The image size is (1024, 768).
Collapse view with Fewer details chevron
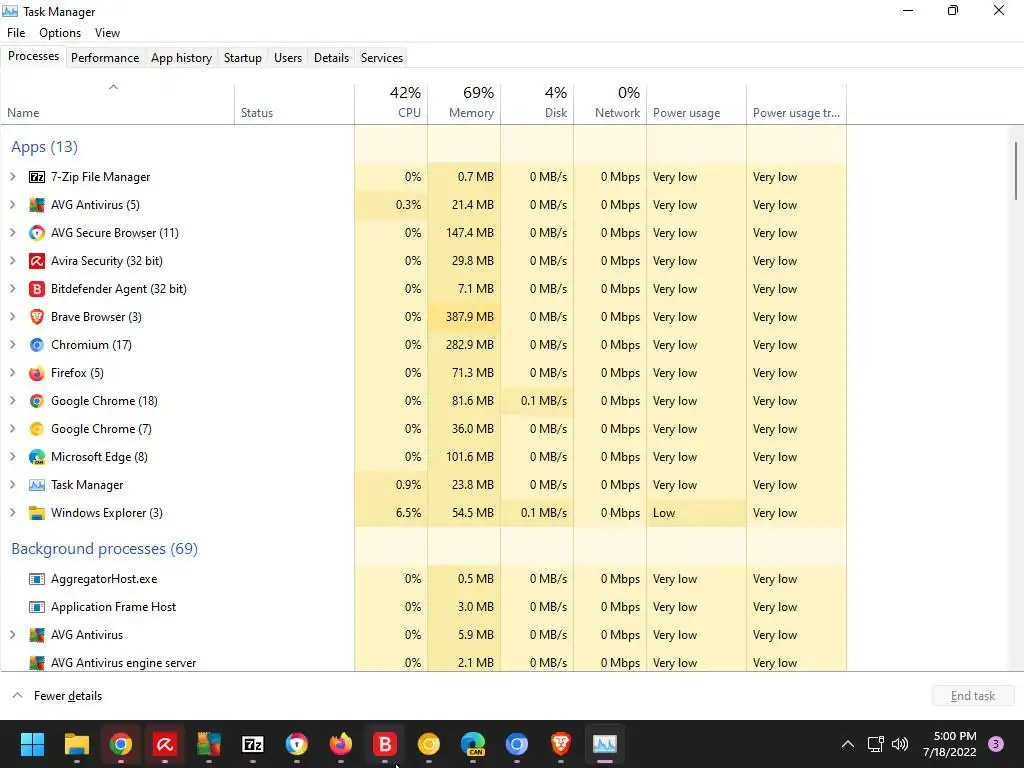coord(18,696)
